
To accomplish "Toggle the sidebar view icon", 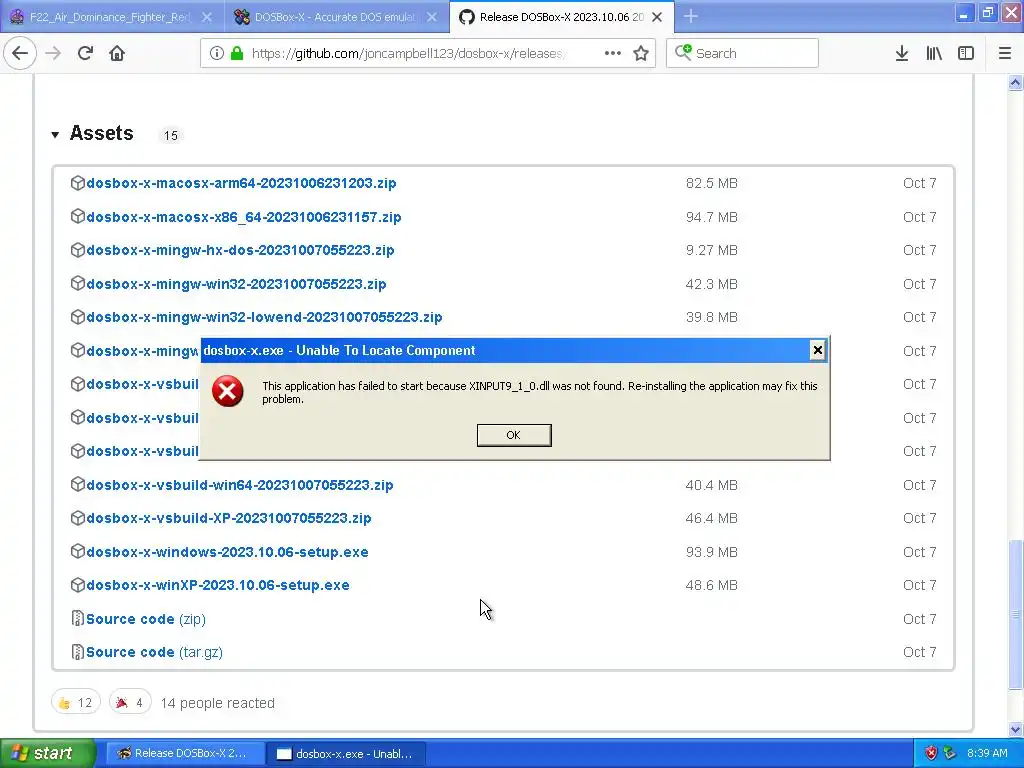I will (x=966, y=54).
